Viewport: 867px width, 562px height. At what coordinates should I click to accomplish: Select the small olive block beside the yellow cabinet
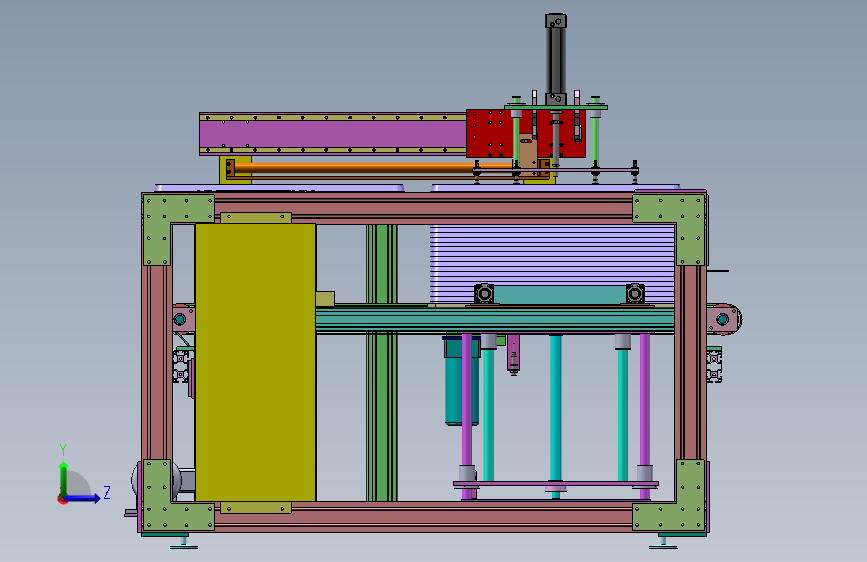325,299
